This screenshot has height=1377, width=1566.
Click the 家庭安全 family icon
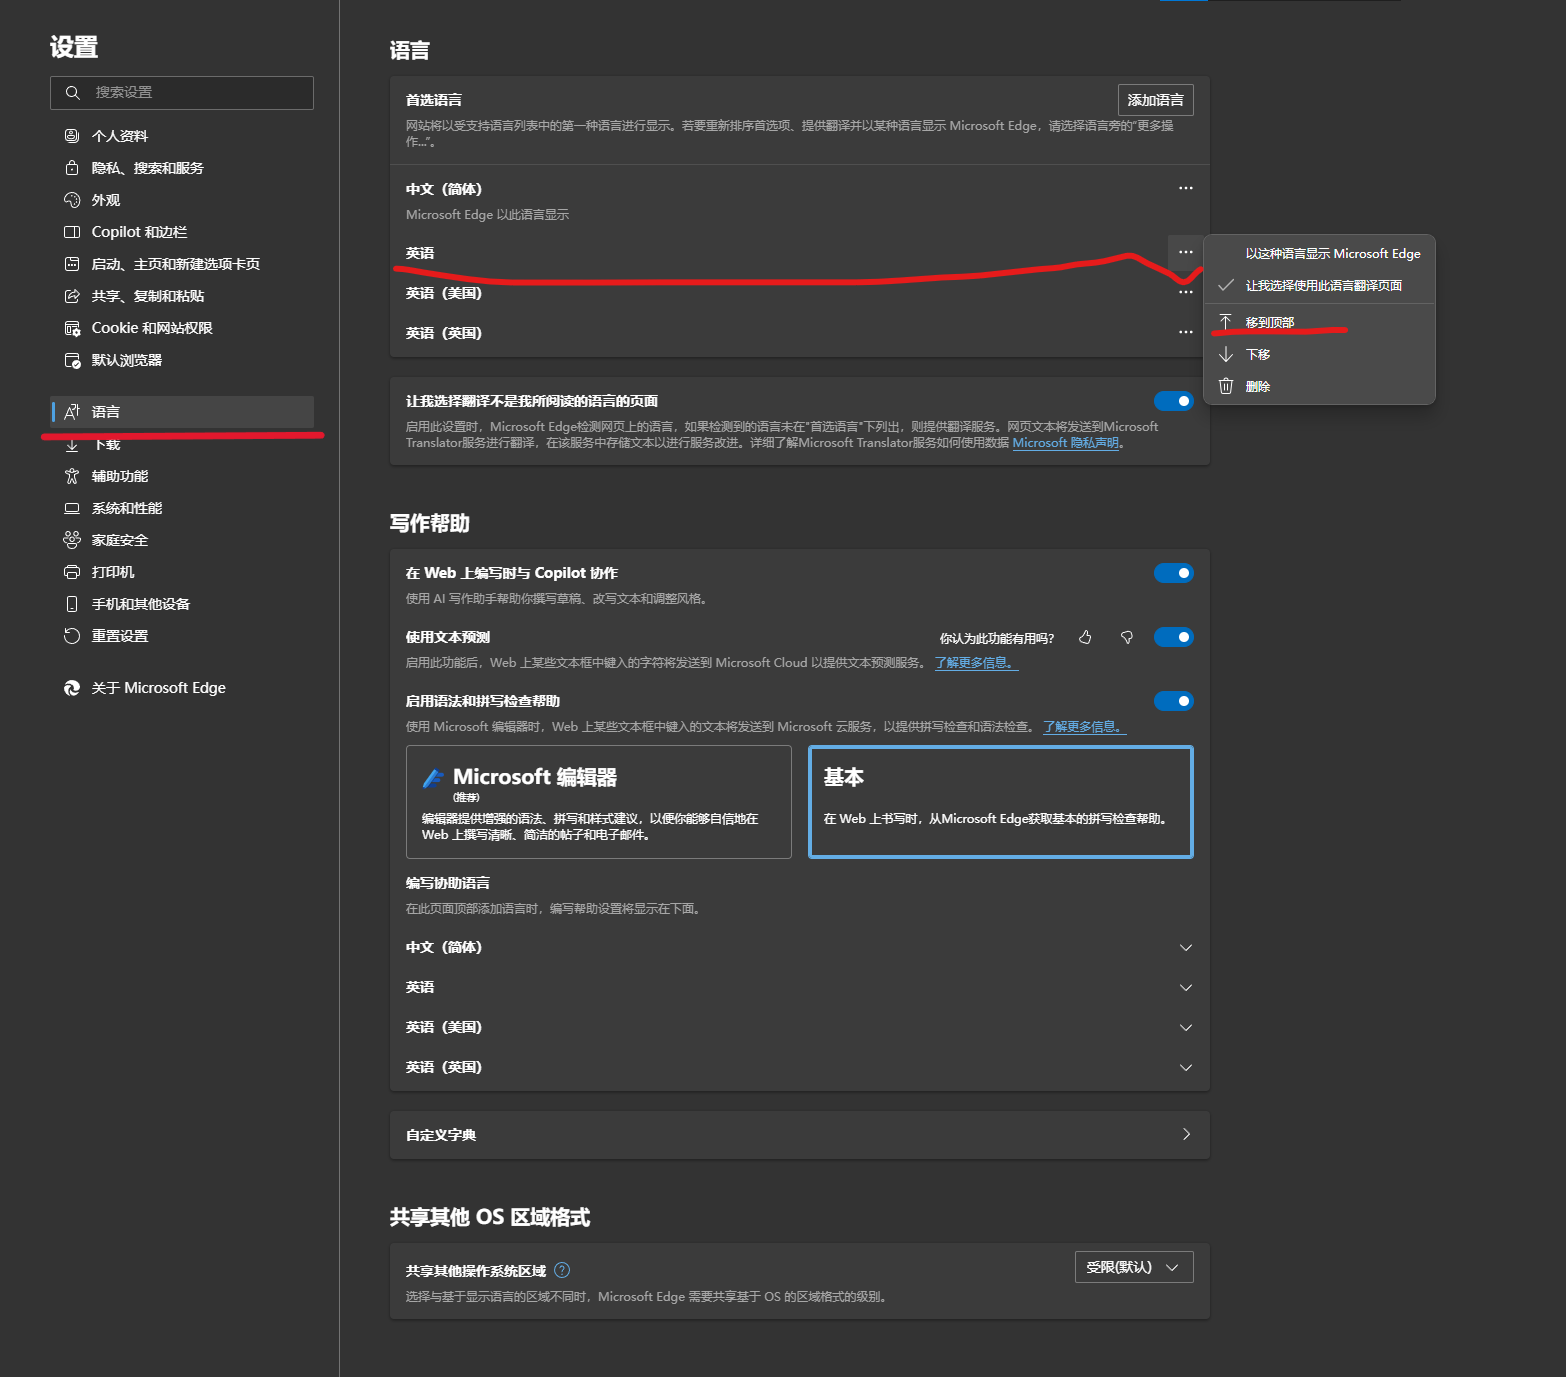(72, 540)
